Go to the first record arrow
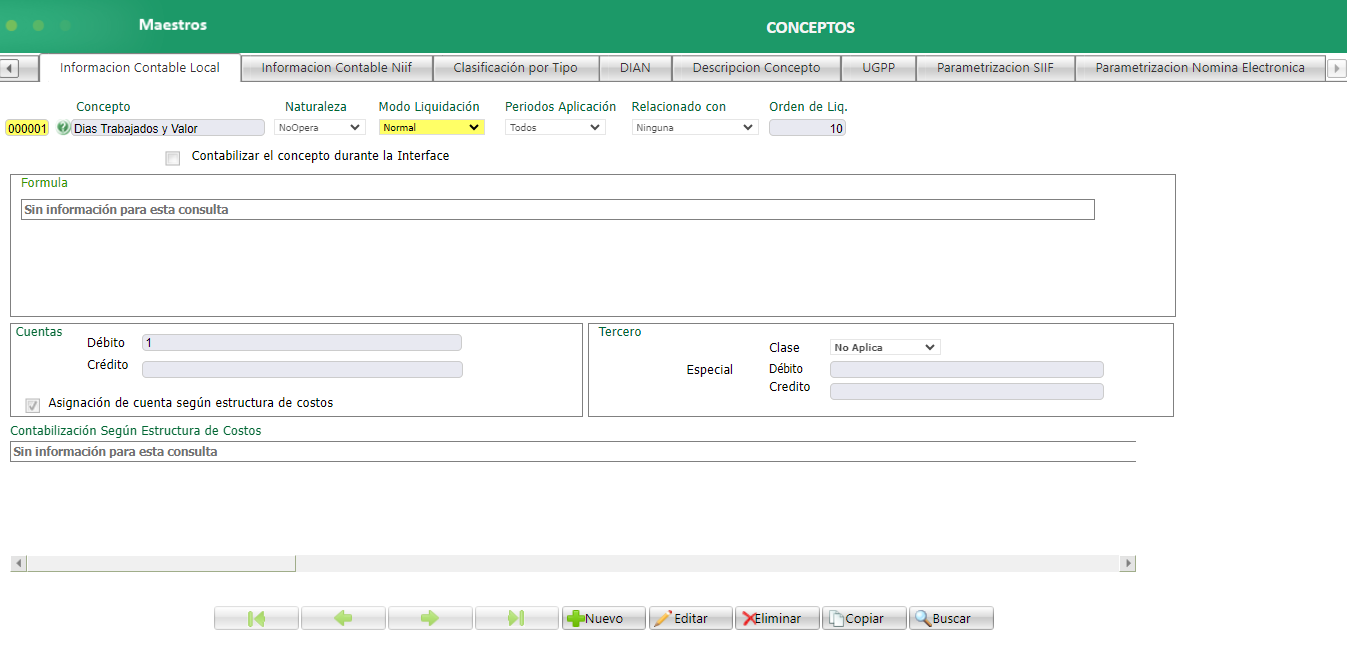The image size is (1347, 654). pos(256,619)
